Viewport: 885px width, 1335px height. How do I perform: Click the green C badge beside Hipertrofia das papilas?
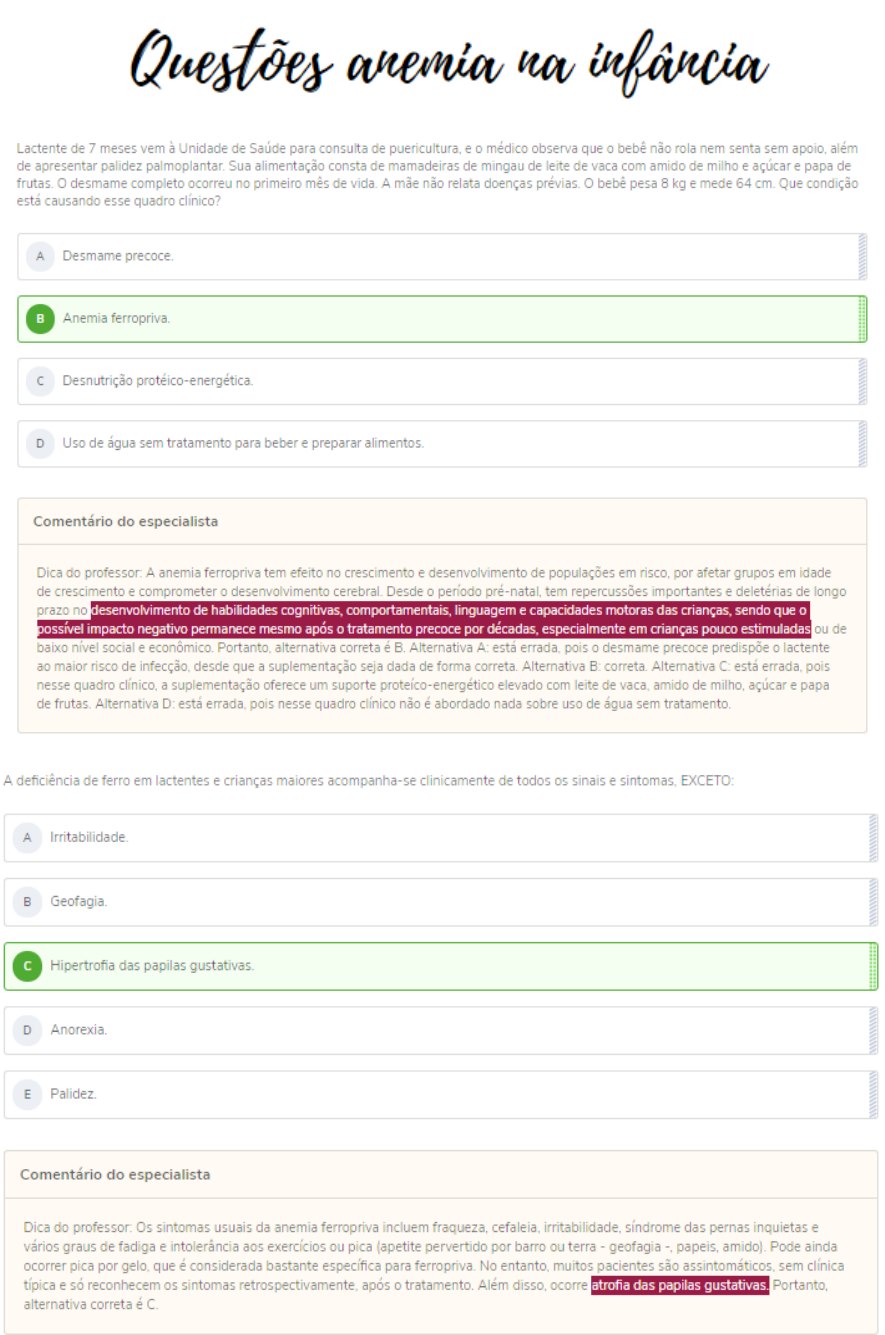click(x=27, y=966)
